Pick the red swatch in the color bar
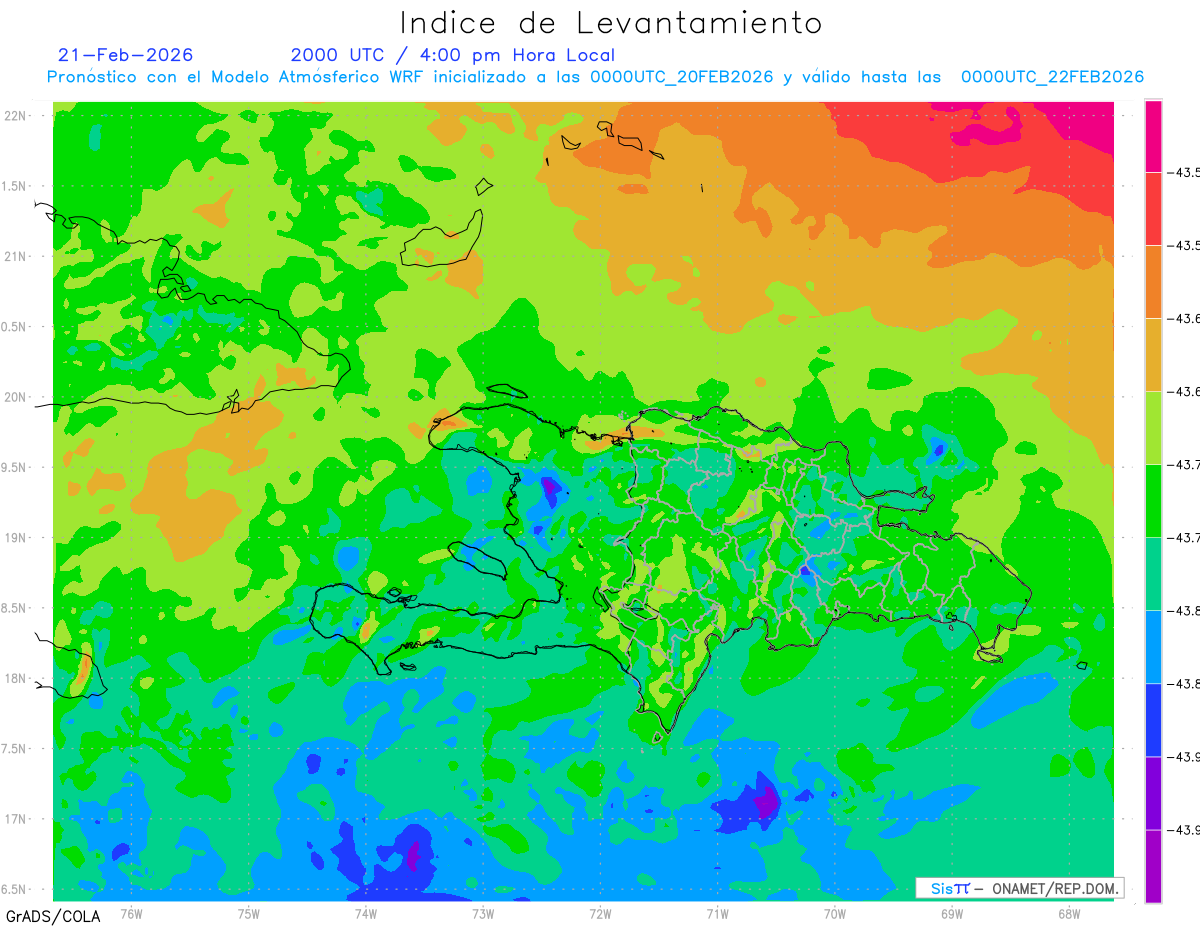Screen dimensions: 1200x927 point(1153,209)
